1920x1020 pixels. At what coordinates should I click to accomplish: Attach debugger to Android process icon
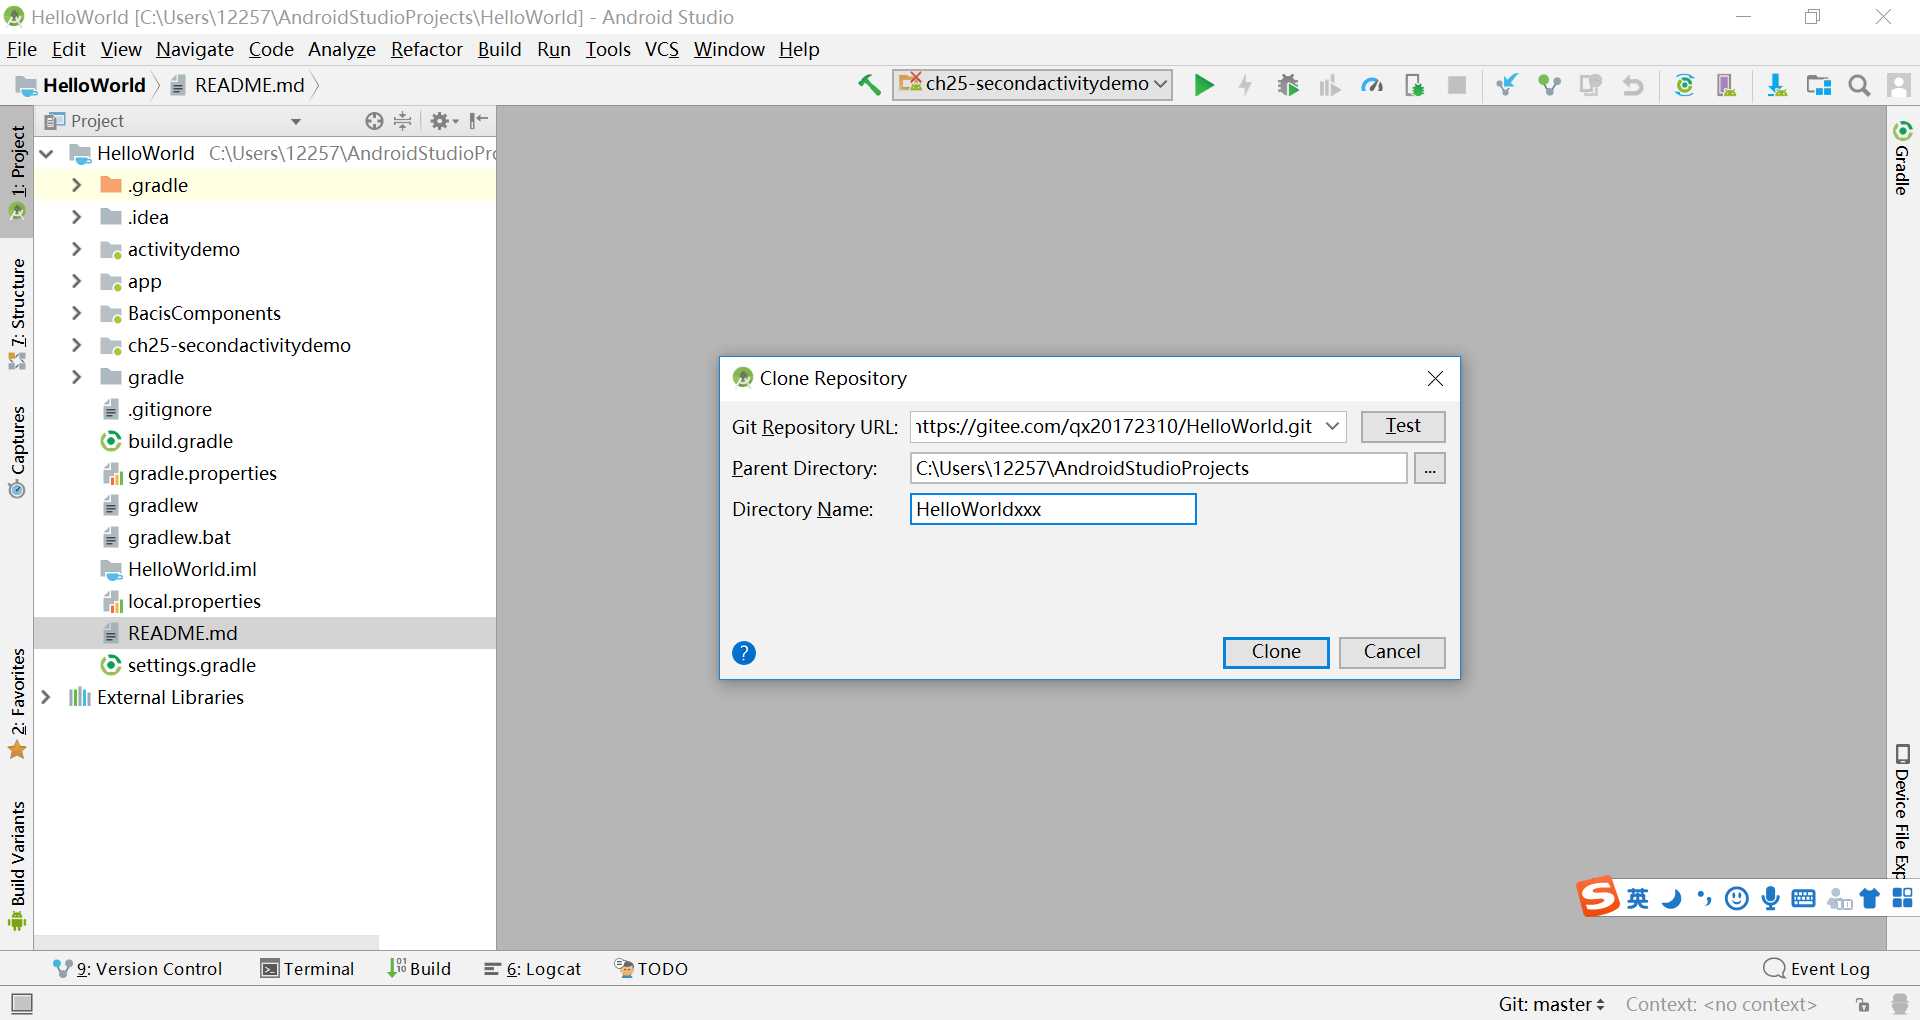(1414, 85)
